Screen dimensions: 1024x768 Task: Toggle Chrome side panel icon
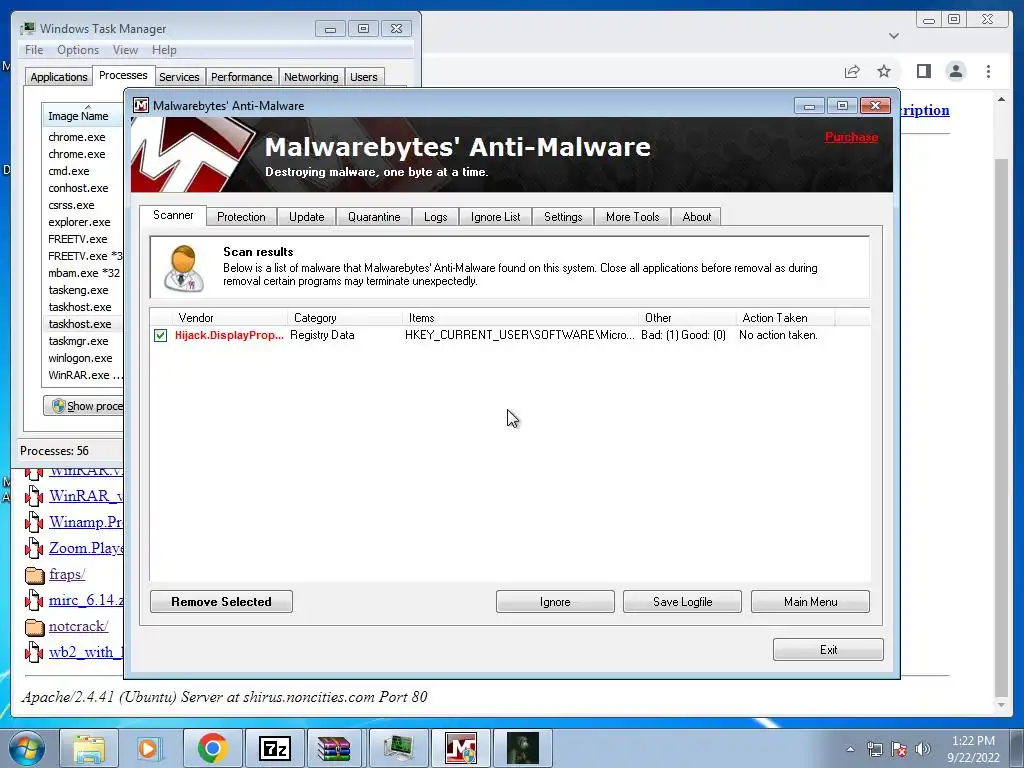tap(923, 71)
